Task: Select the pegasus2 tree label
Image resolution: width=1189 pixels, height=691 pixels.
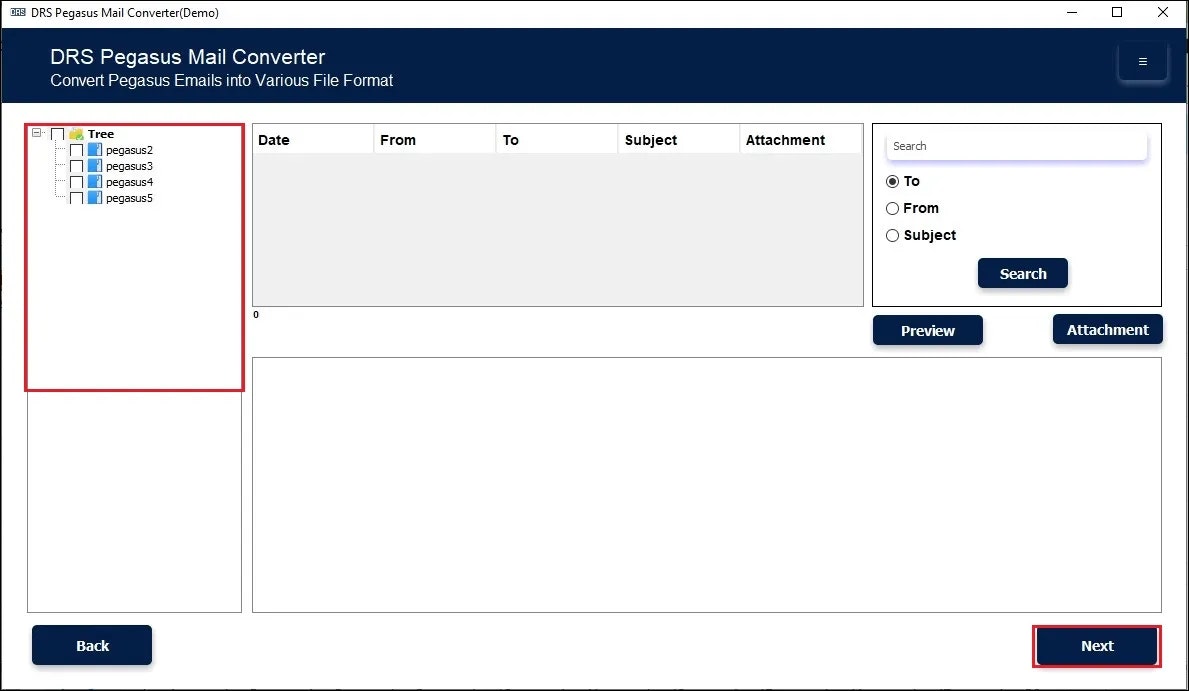Action: click(130, 150)
